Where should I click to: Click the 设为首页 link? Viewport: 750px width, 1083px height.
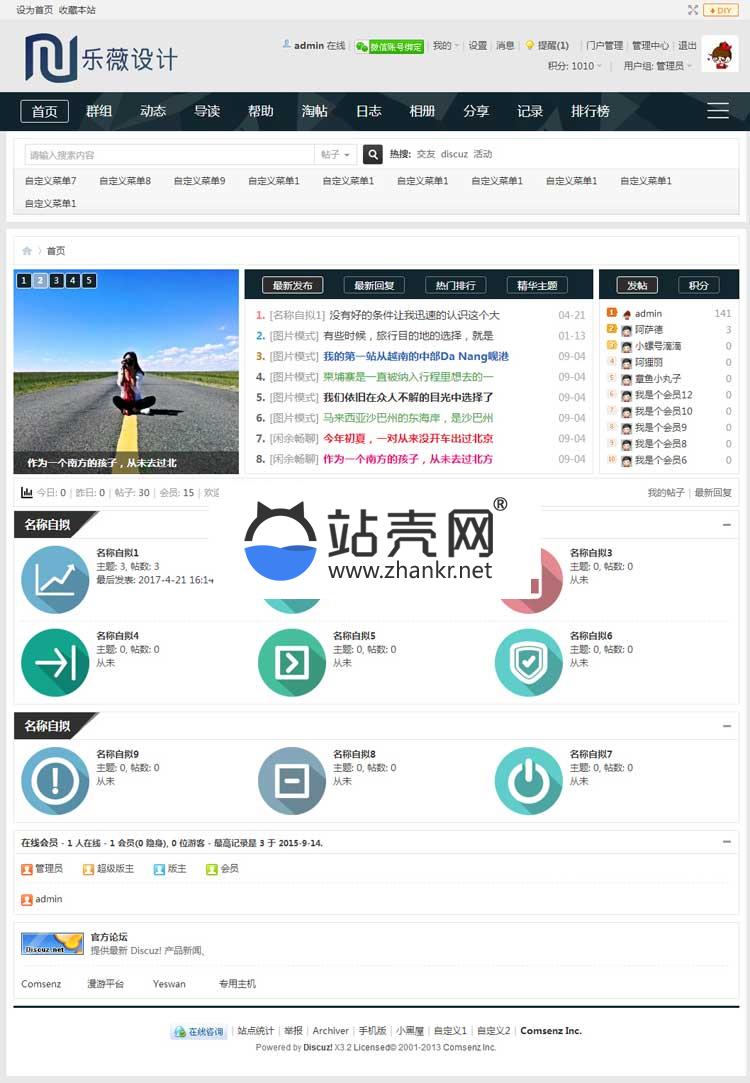coord(35,10)
